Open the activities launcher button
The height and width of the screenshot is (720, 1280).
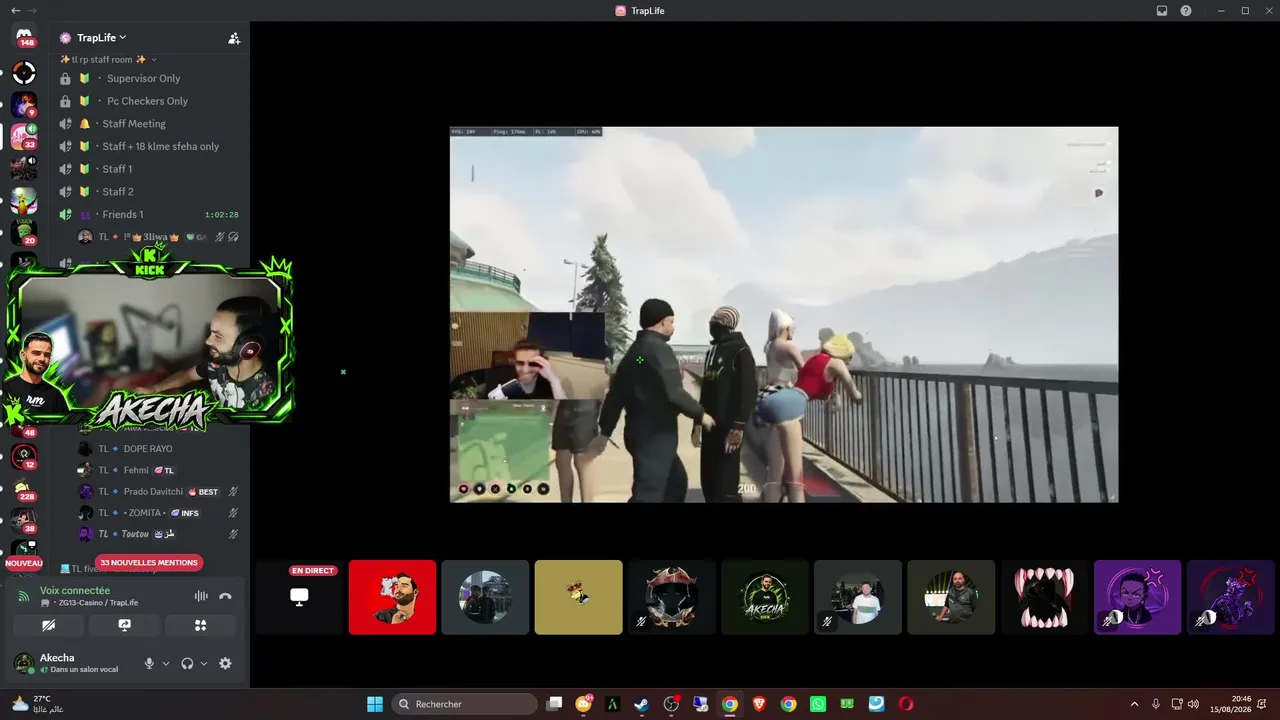(x=200, y=625)
